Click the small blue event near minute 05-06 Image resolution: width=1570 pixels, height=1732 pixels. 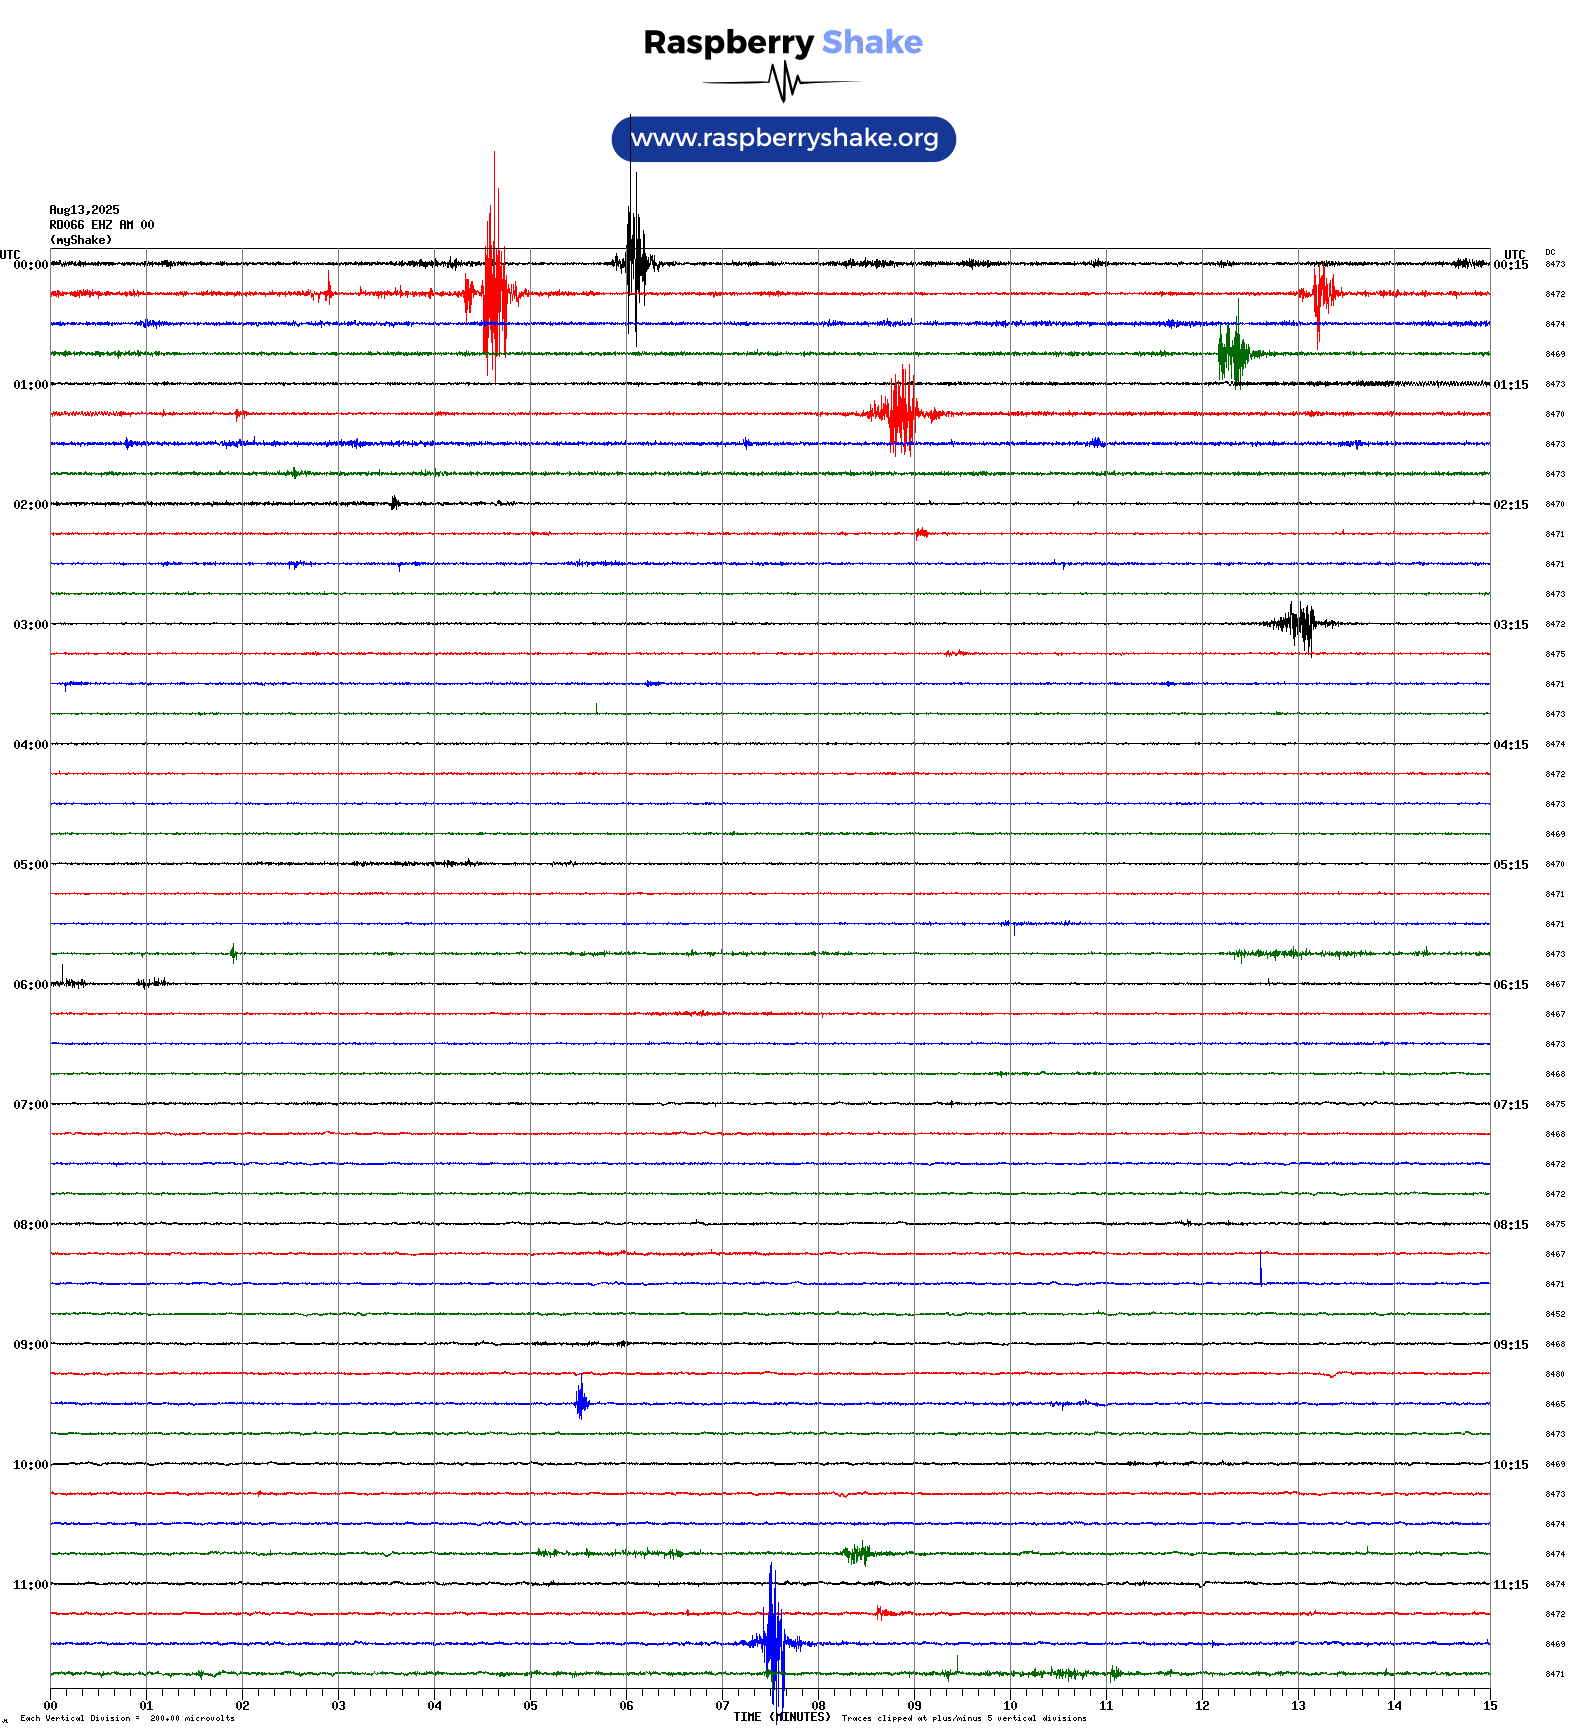(581, 1403)
